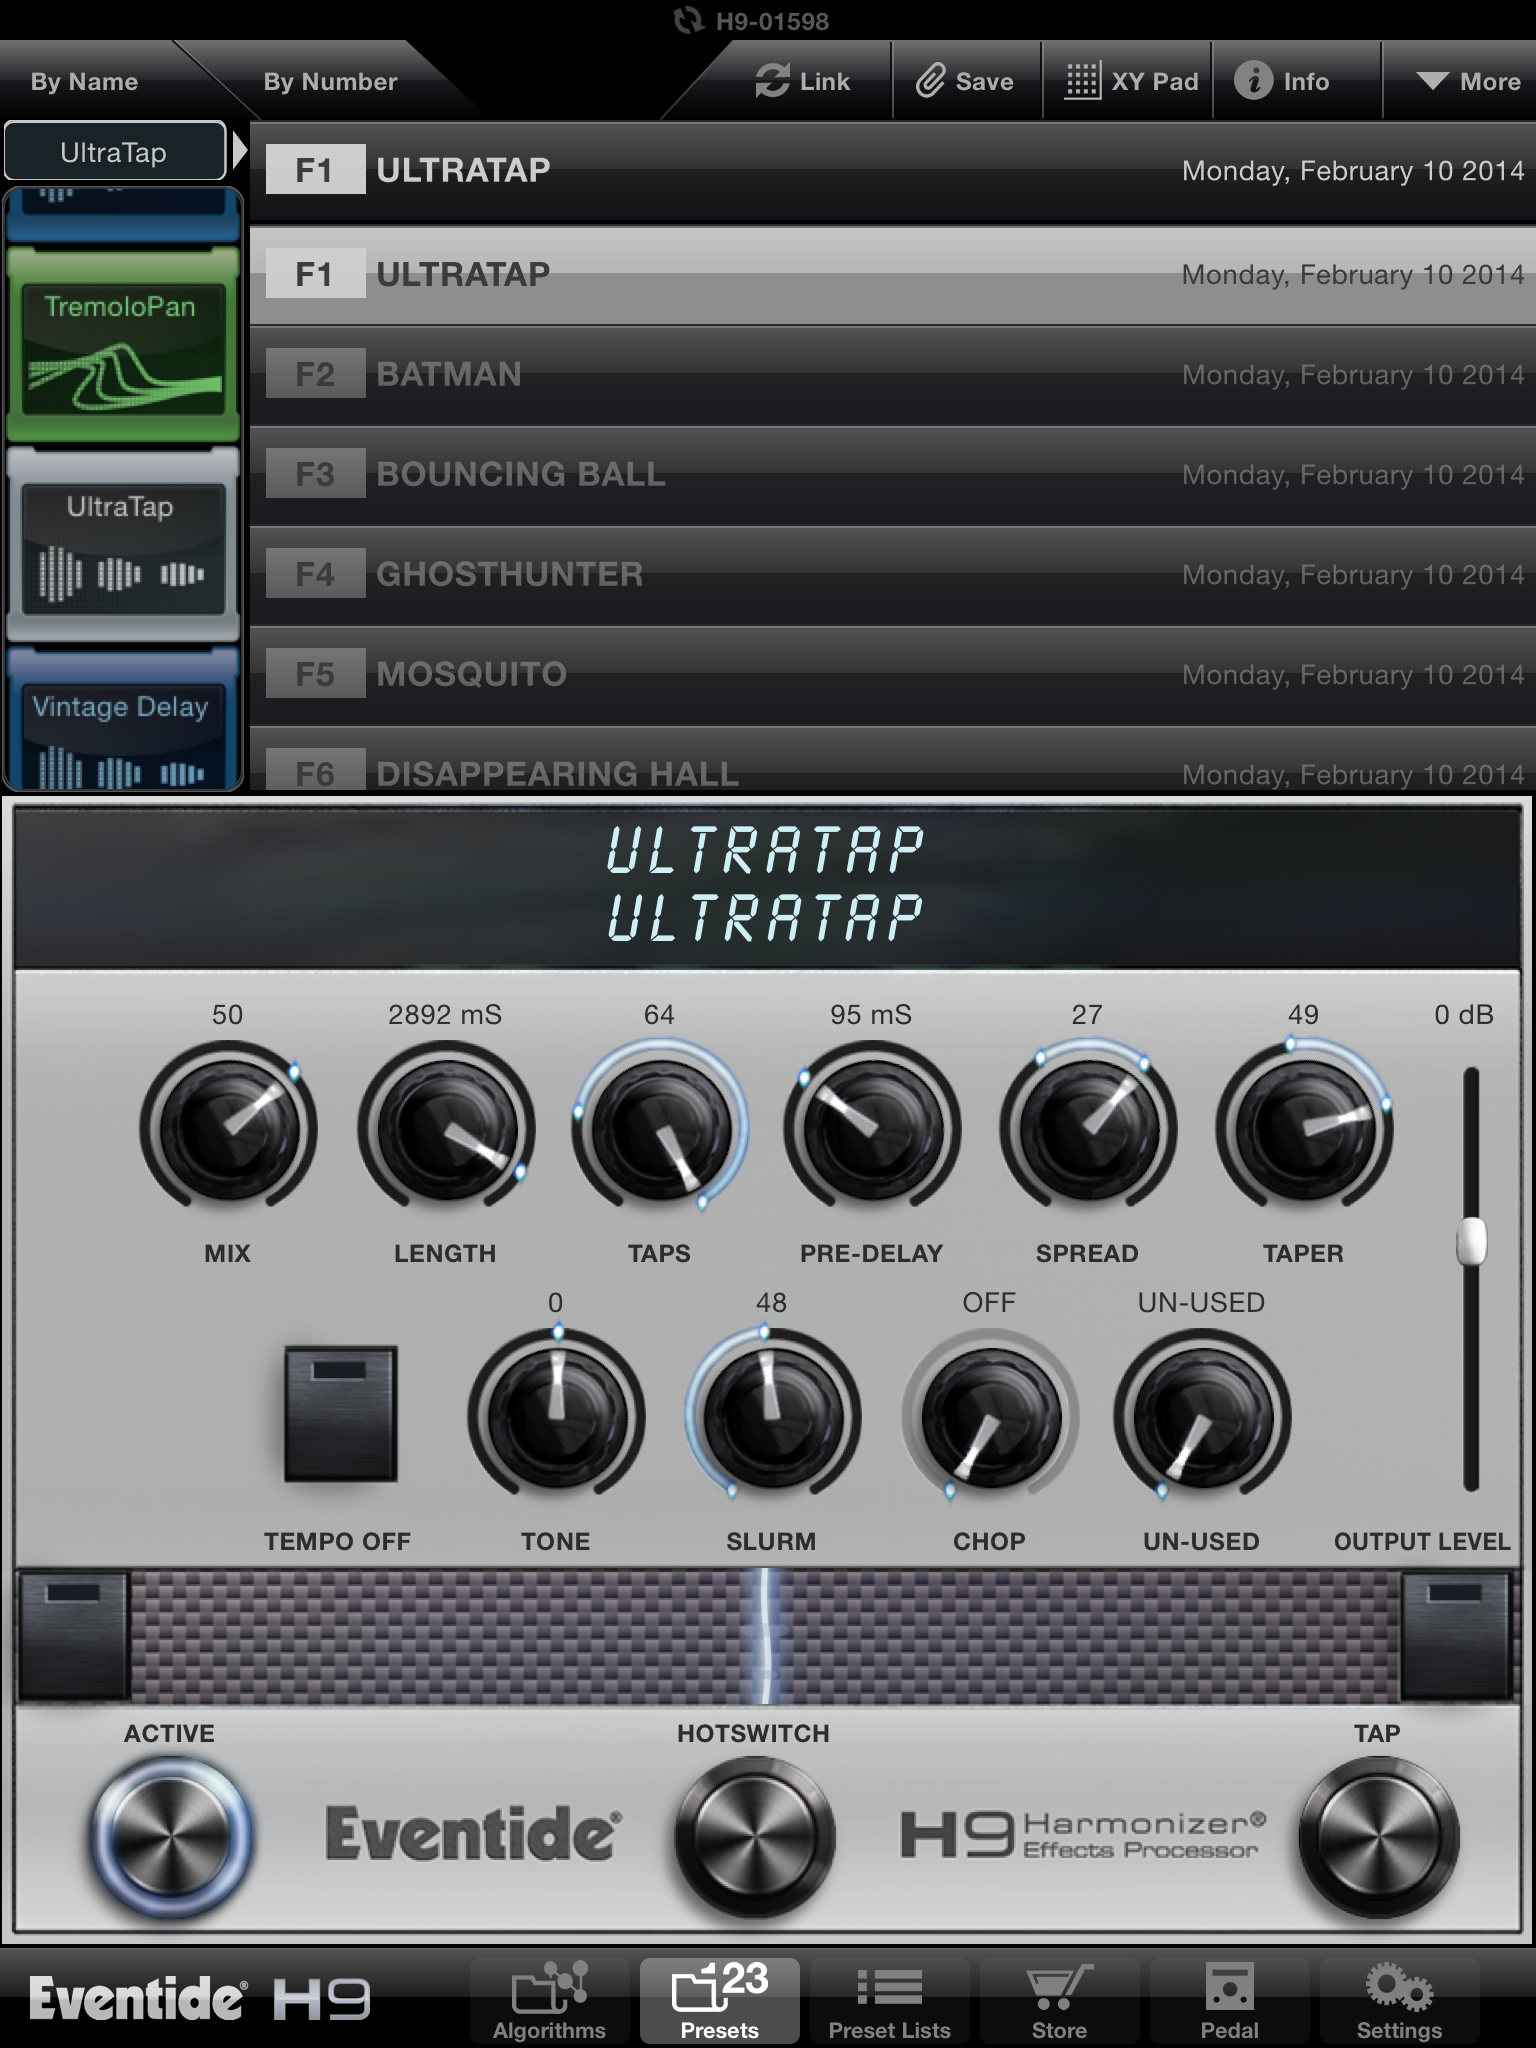Click the H9-01598 device connection icon
The image size is (1536, 2048).
[688, 20]
